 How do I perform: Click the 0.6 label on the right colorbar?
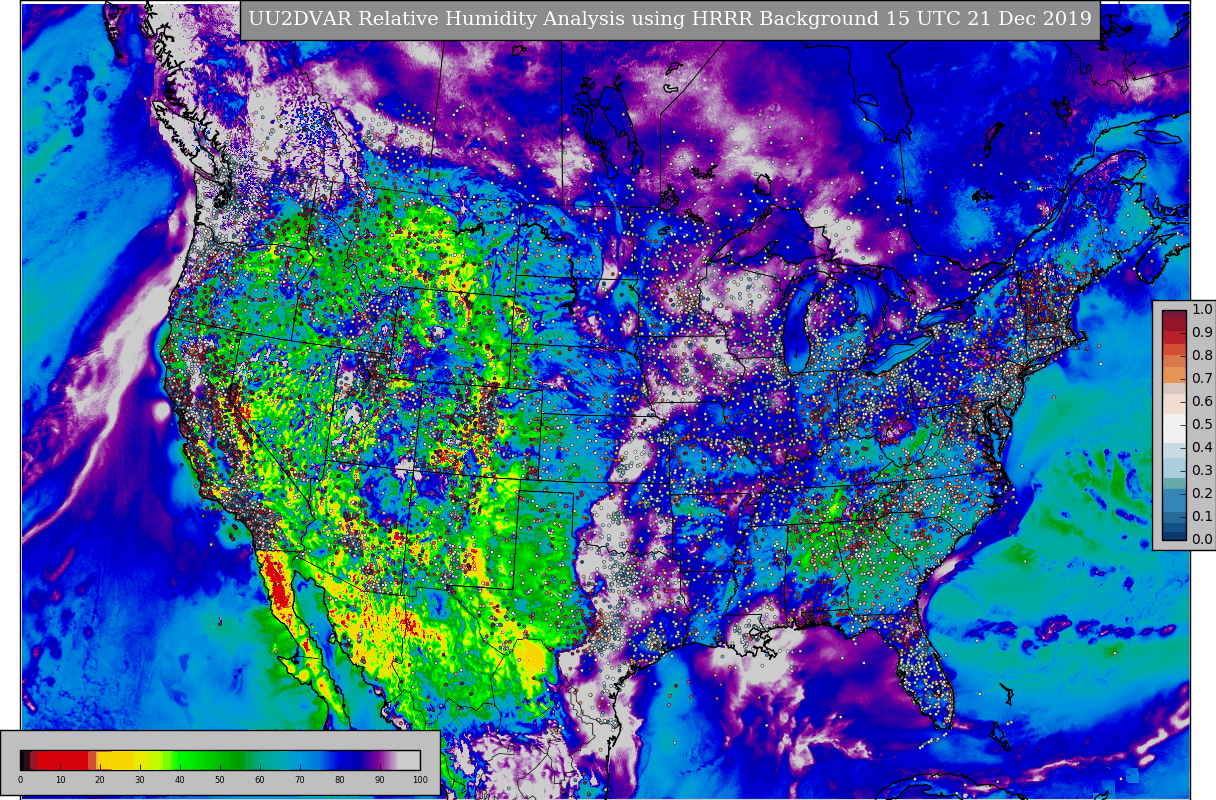tap(1202, 402)
